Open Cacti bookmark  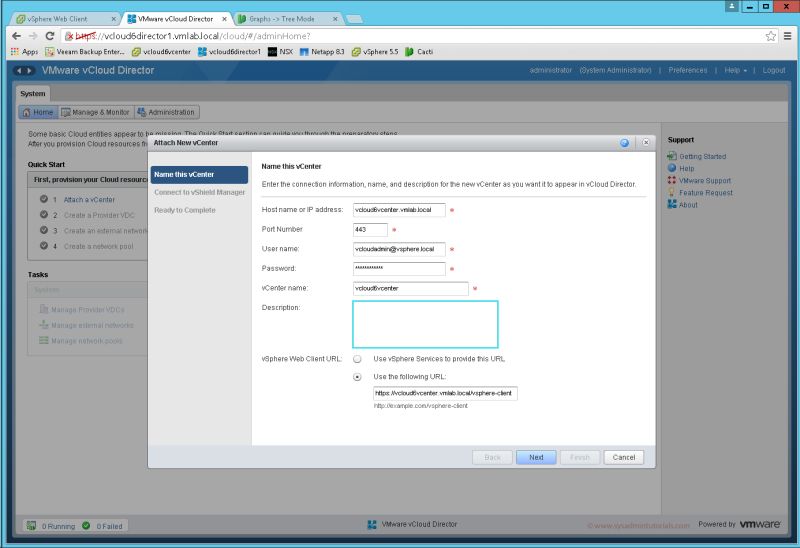point(419,52)
